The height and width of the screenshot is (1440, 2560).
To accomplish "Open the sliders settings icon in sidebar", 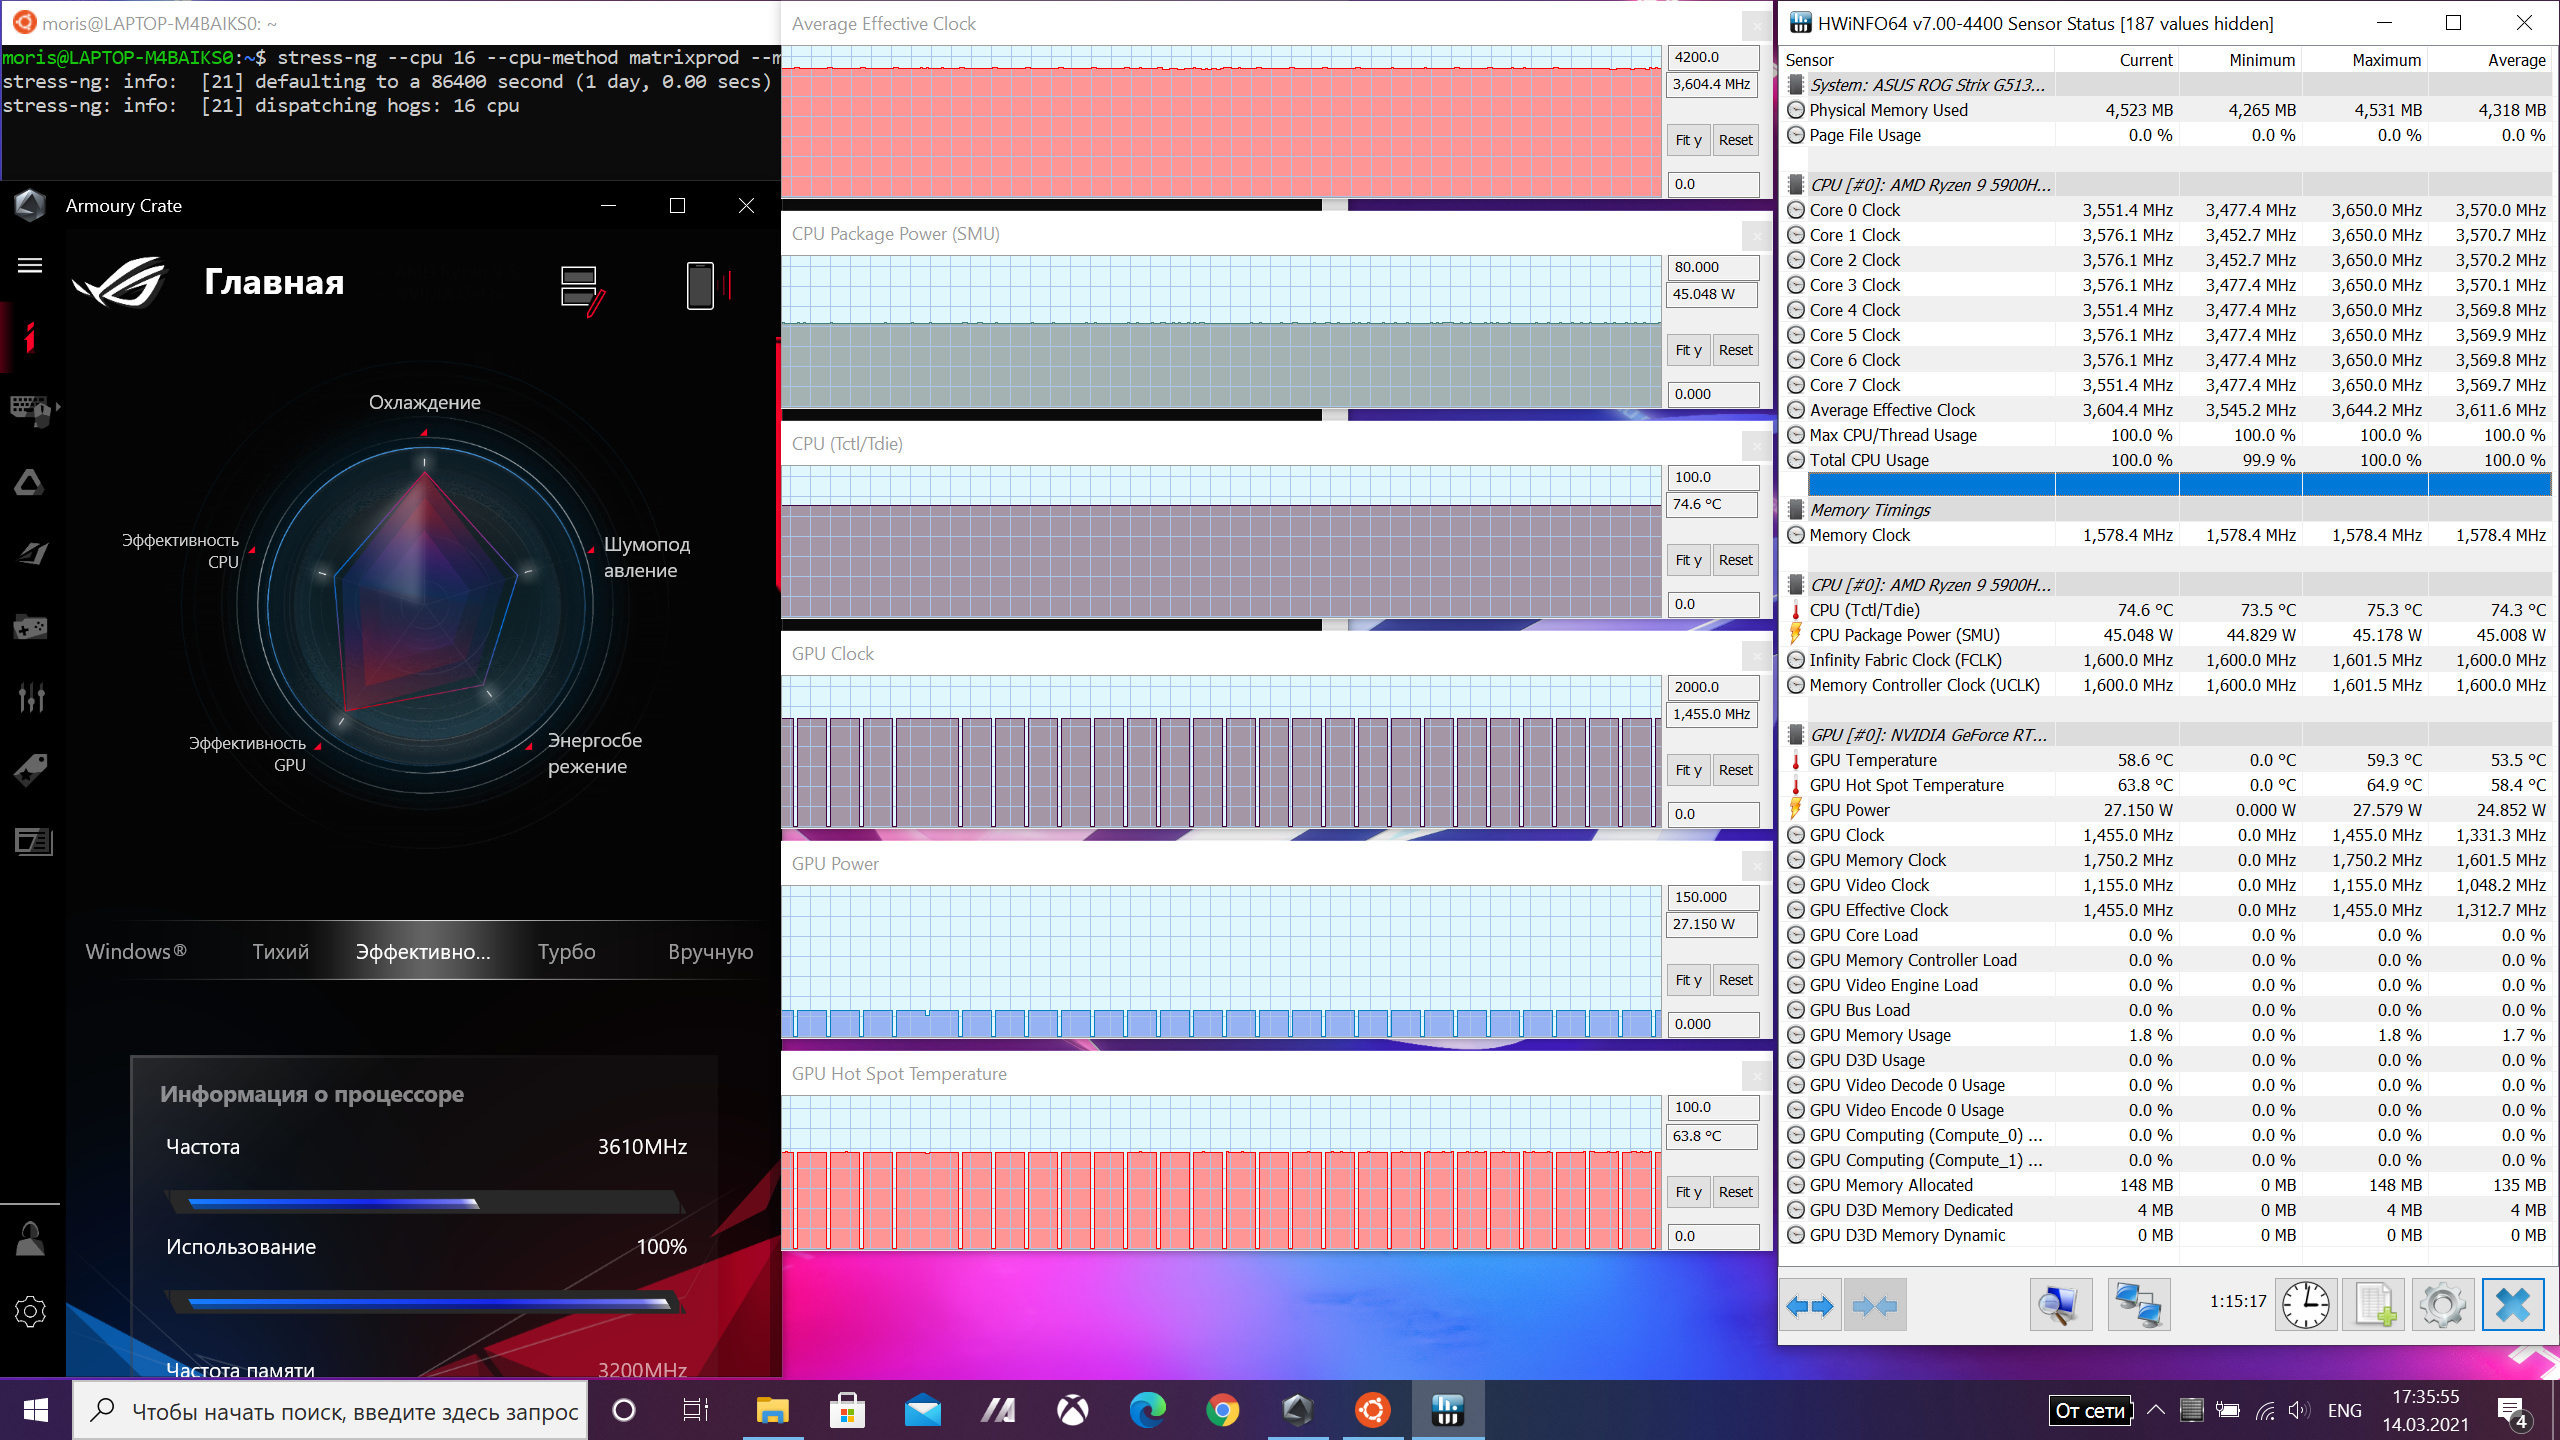I will point(31,697).
